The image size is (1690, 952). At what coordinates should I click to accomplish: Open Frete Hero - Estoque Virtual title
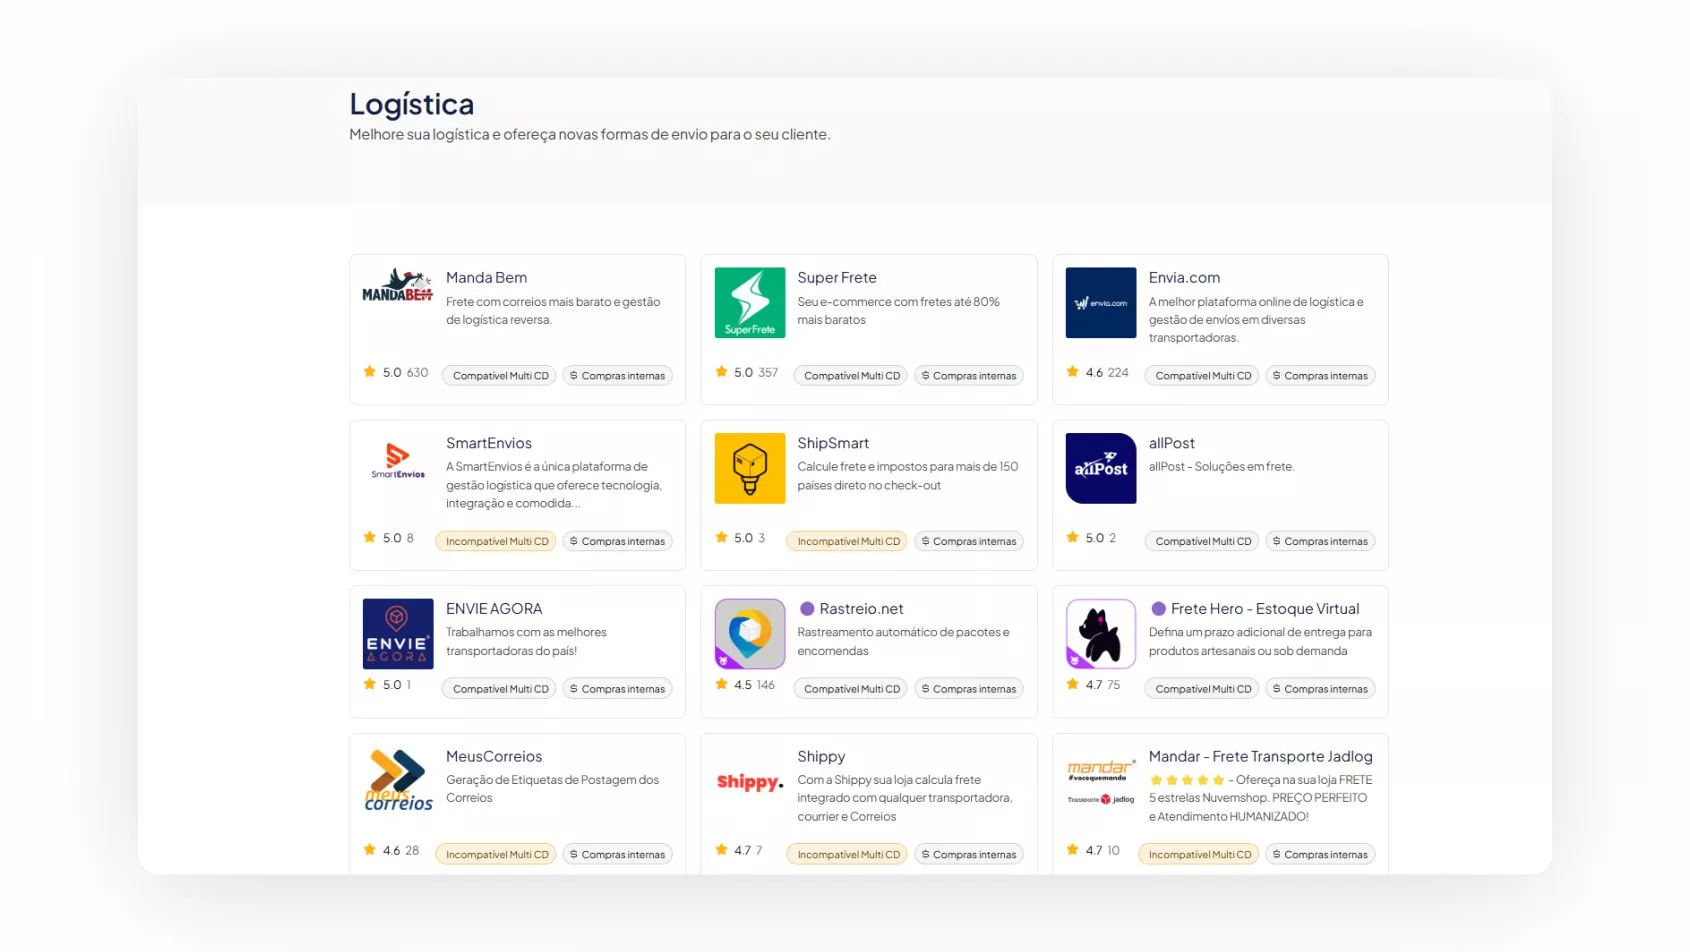[x=1265, y=609]
